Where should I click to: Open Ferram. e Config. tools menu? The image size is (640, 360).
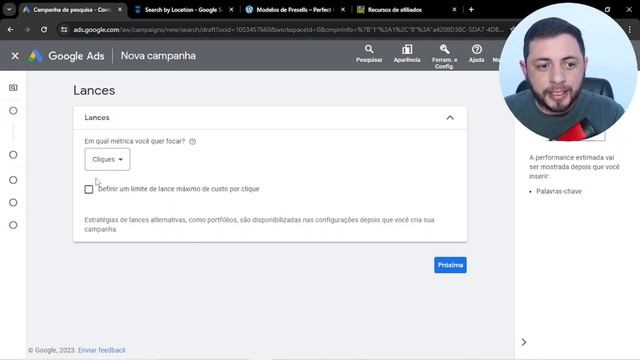pyautogui.click(x=444, y=57)
